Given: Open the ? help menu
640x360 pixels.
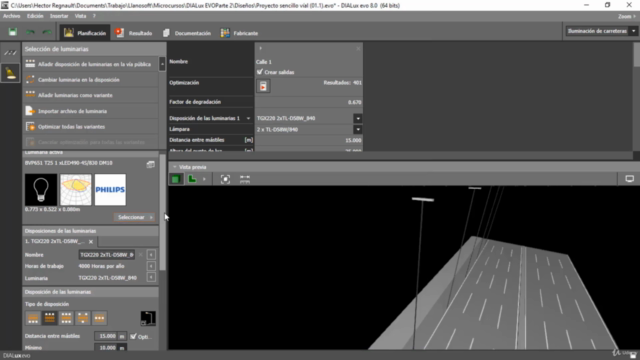Looking at the screenshot, I should click(94, 16).
